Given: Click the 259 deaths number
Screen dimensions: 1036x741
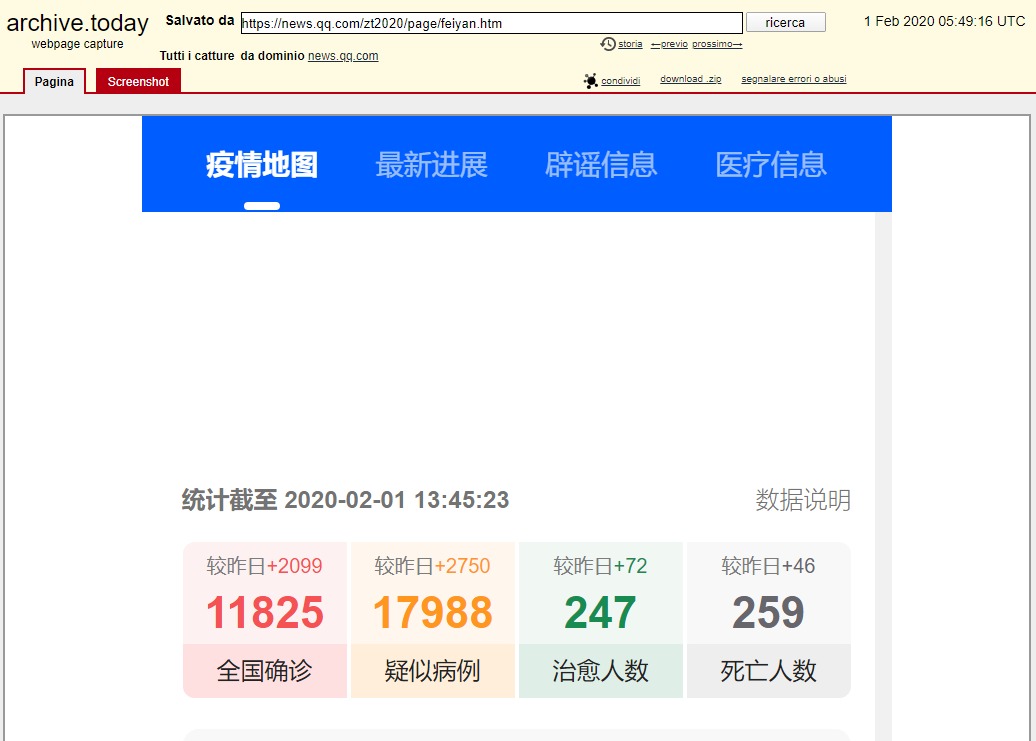Looking at the screenshot, I should [768, 612].
